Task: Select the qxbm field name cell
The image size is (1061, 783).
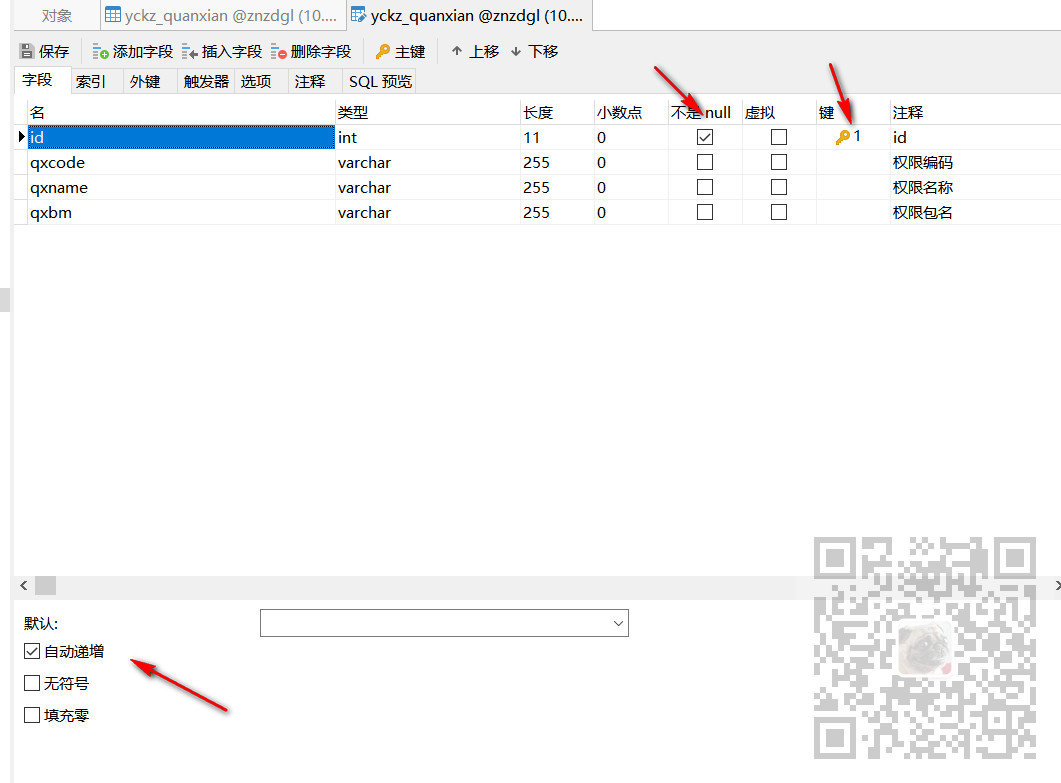Action: pyautogui.click(x=181, y=212)
